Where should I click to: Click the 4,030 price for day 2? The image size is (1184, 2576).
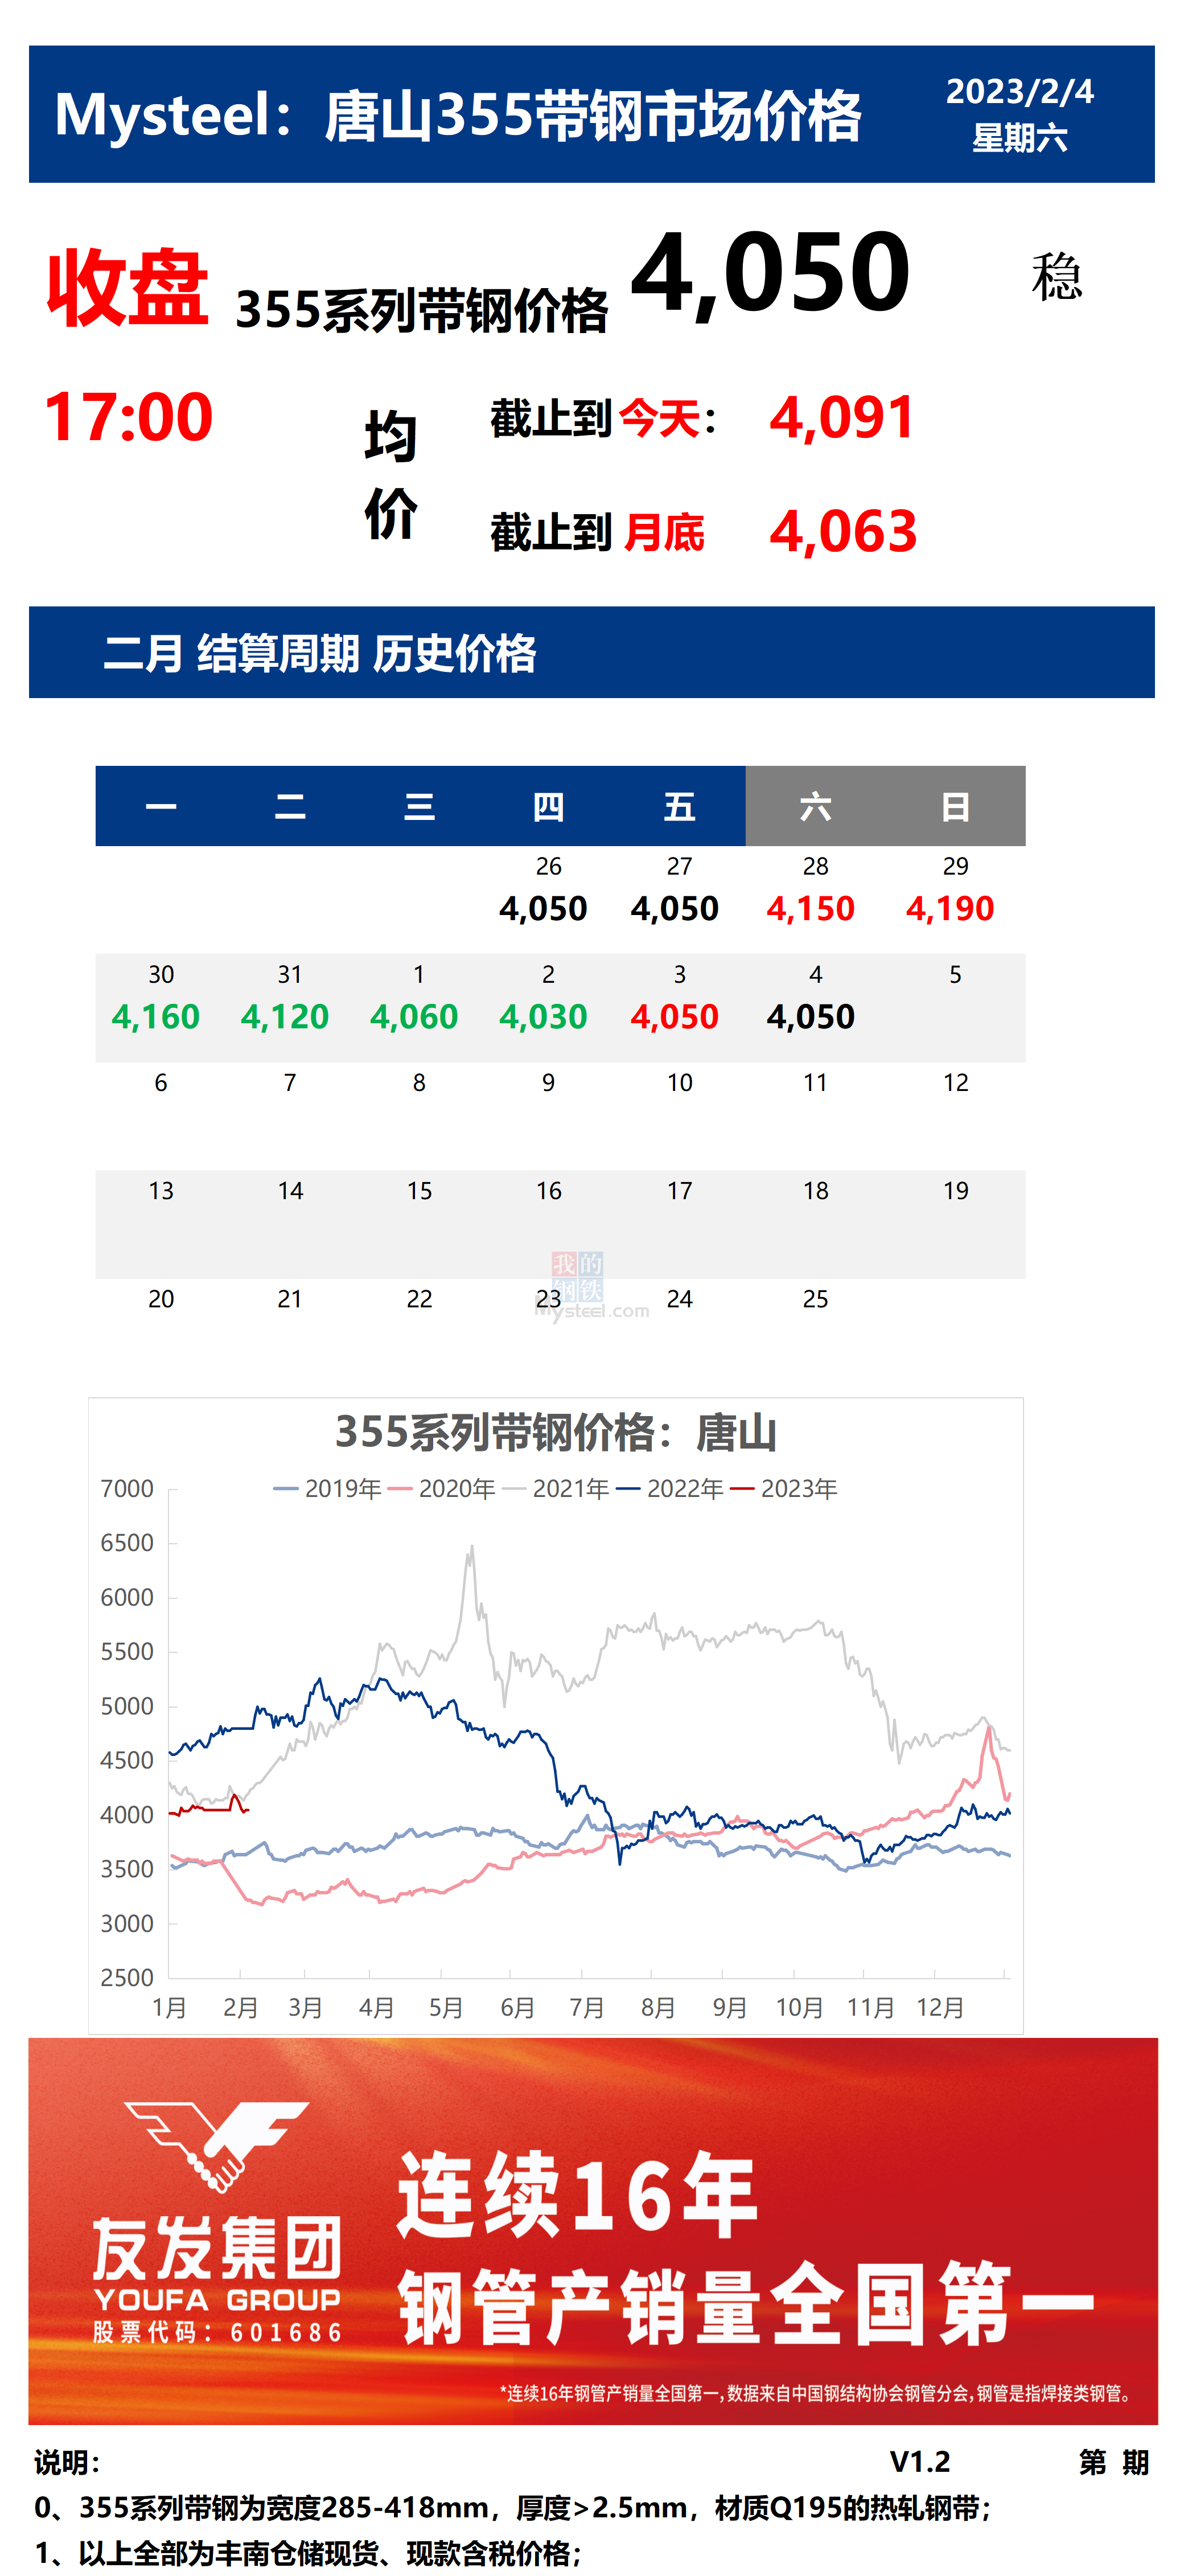point(543,1017)
